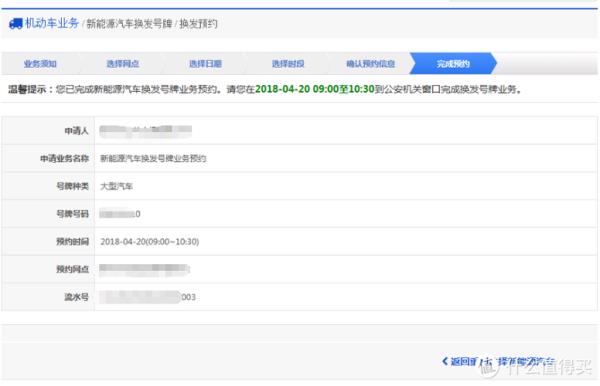Click the 号牌种类 row label
The image size is (600, 386).
point(72,186)
